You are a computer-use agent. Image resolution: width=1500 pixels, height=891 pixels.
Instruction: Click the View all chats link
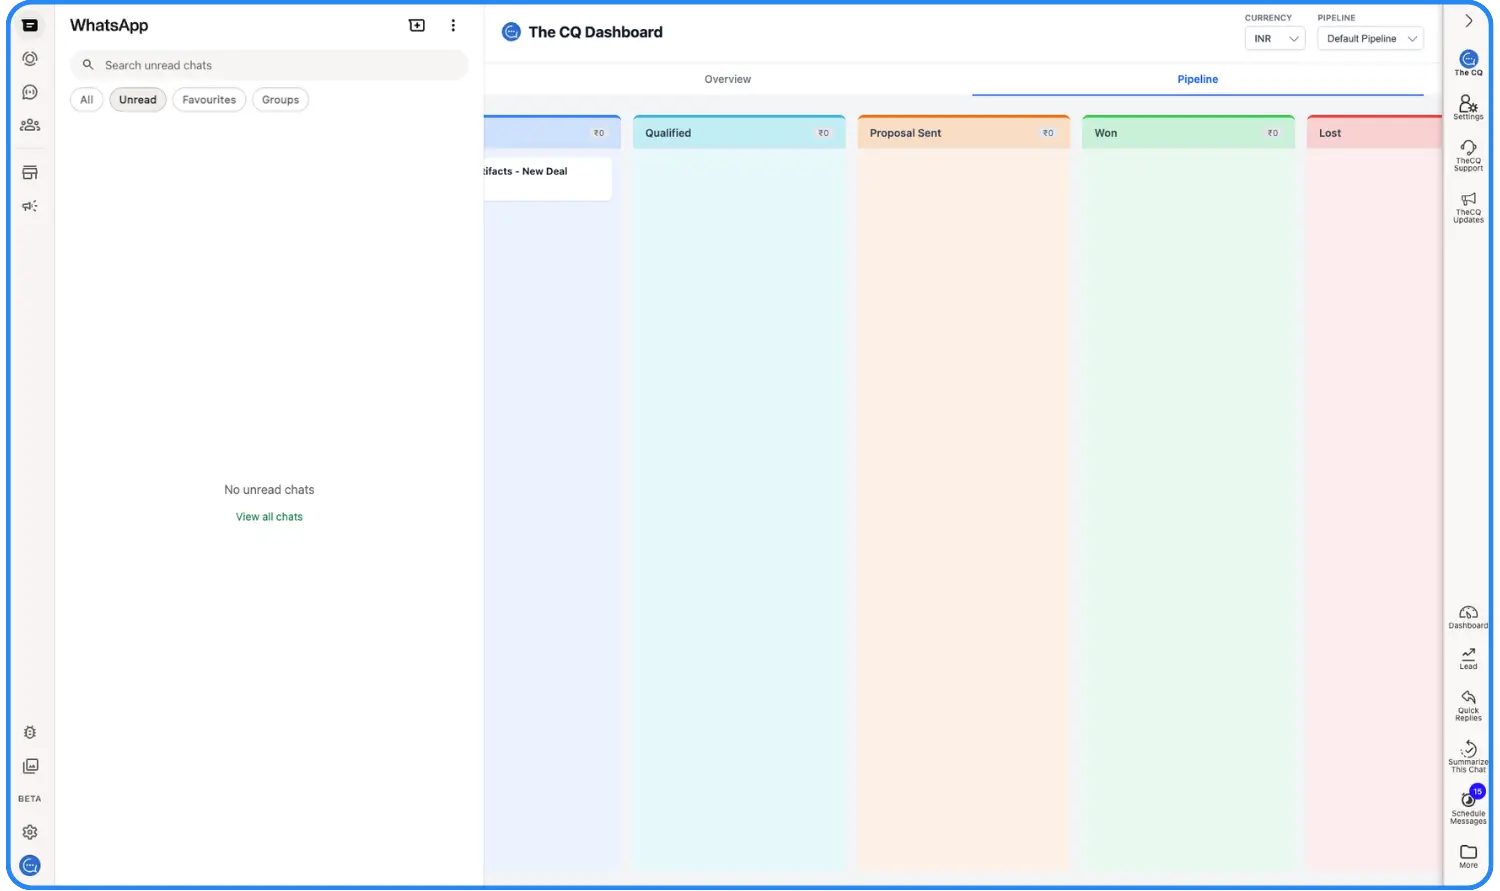pyautogui.click(x=269, y=517)
